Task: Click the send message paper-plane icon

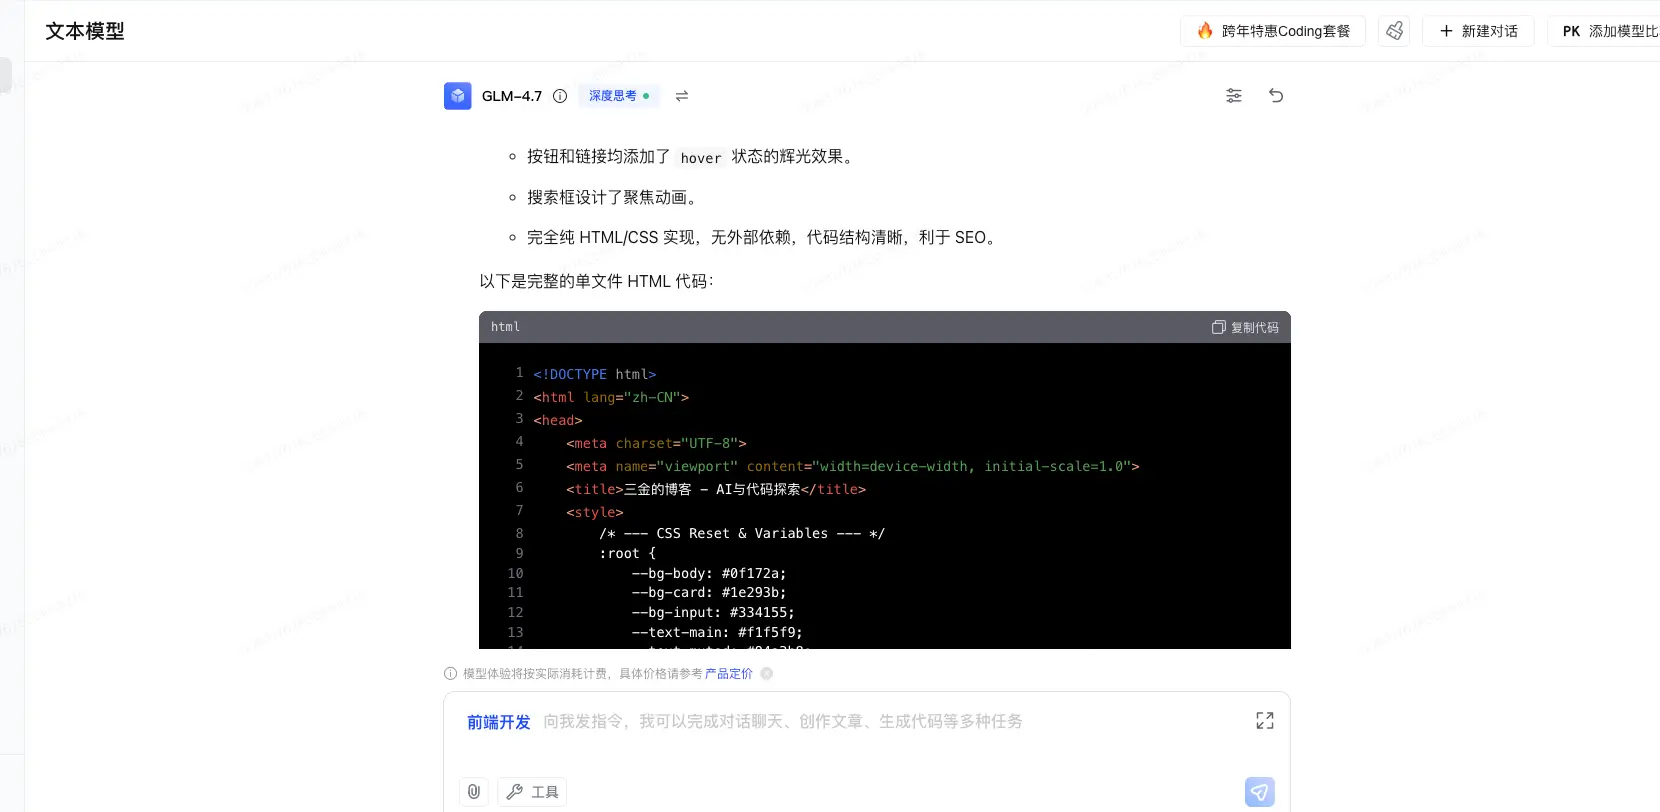Action: tap(1259, 792)
